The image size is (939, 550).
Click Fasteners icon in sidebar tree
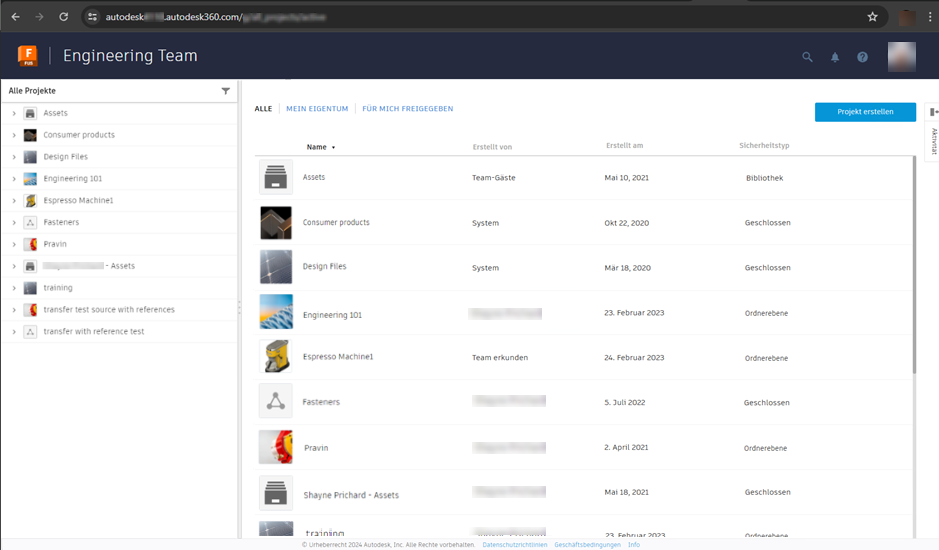30,222
